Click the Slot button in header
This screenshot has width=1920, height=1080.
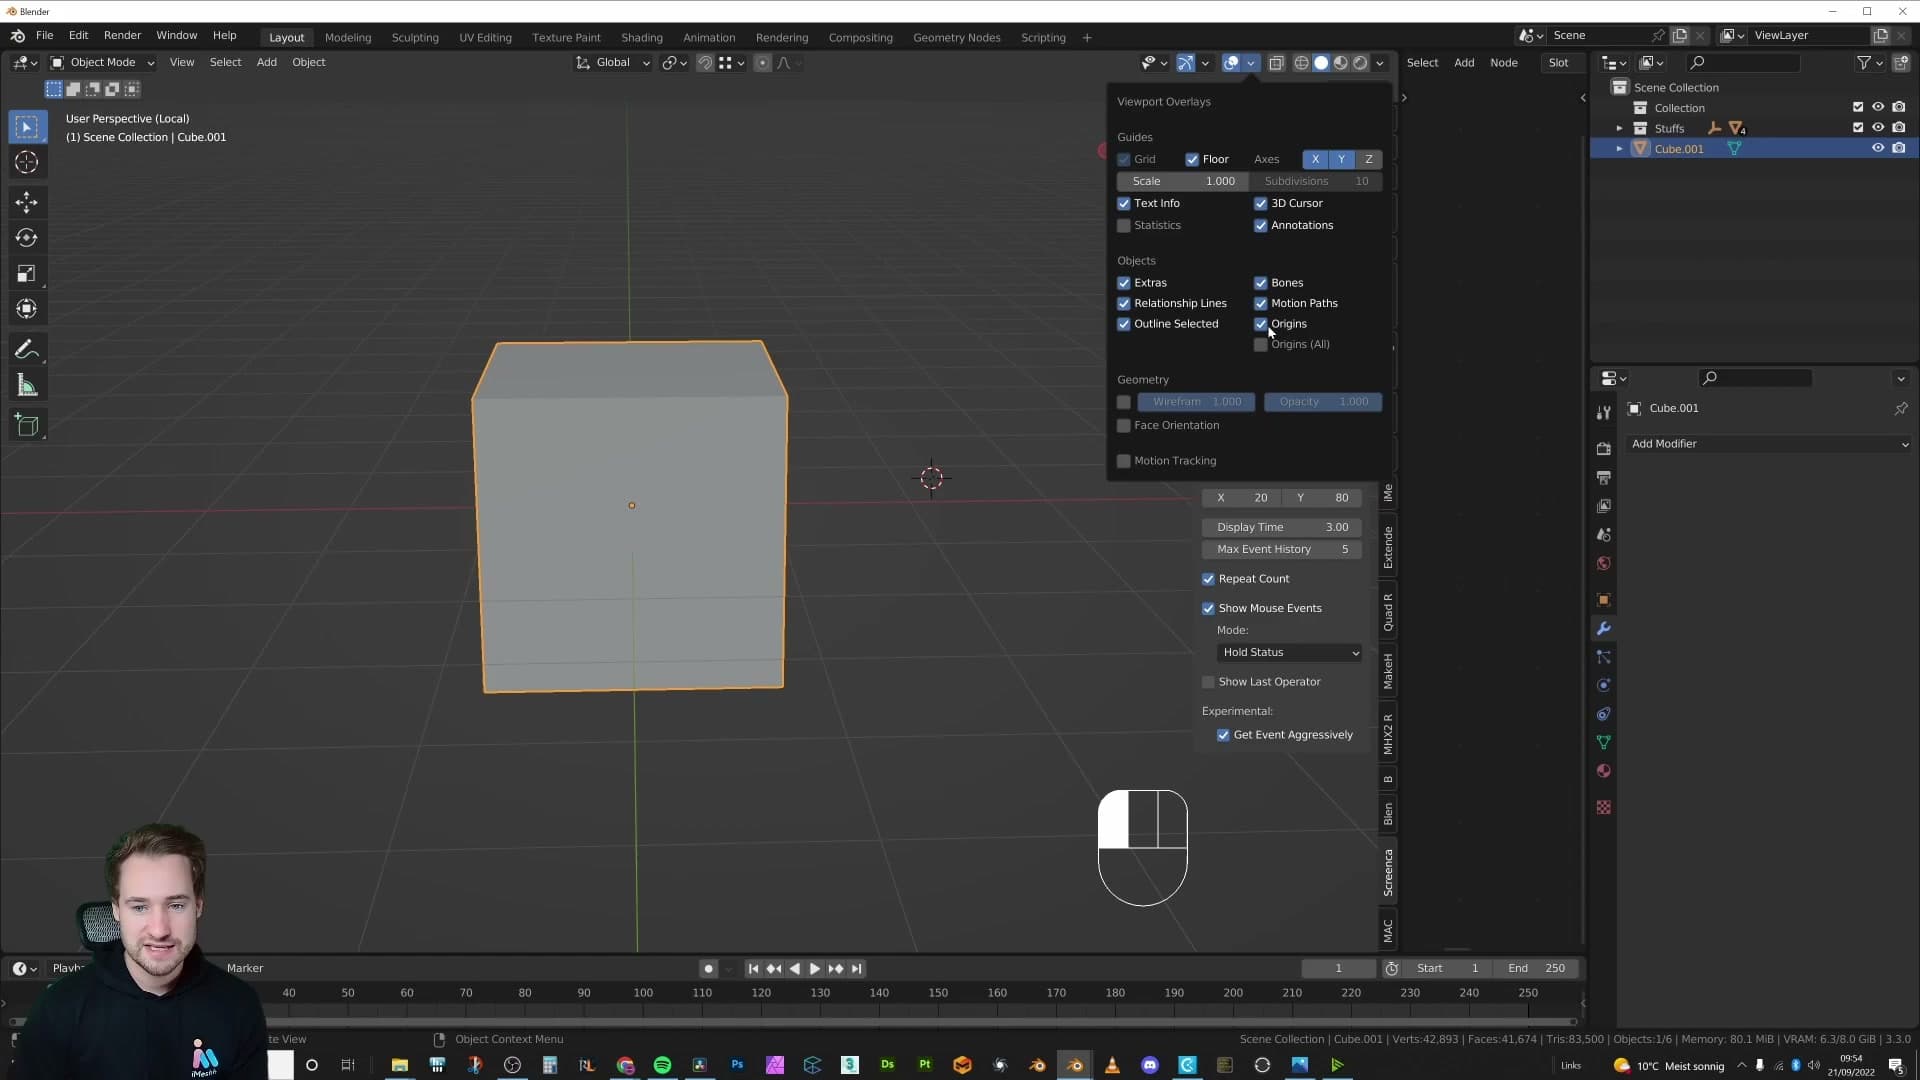click(x=1558, y=63)
